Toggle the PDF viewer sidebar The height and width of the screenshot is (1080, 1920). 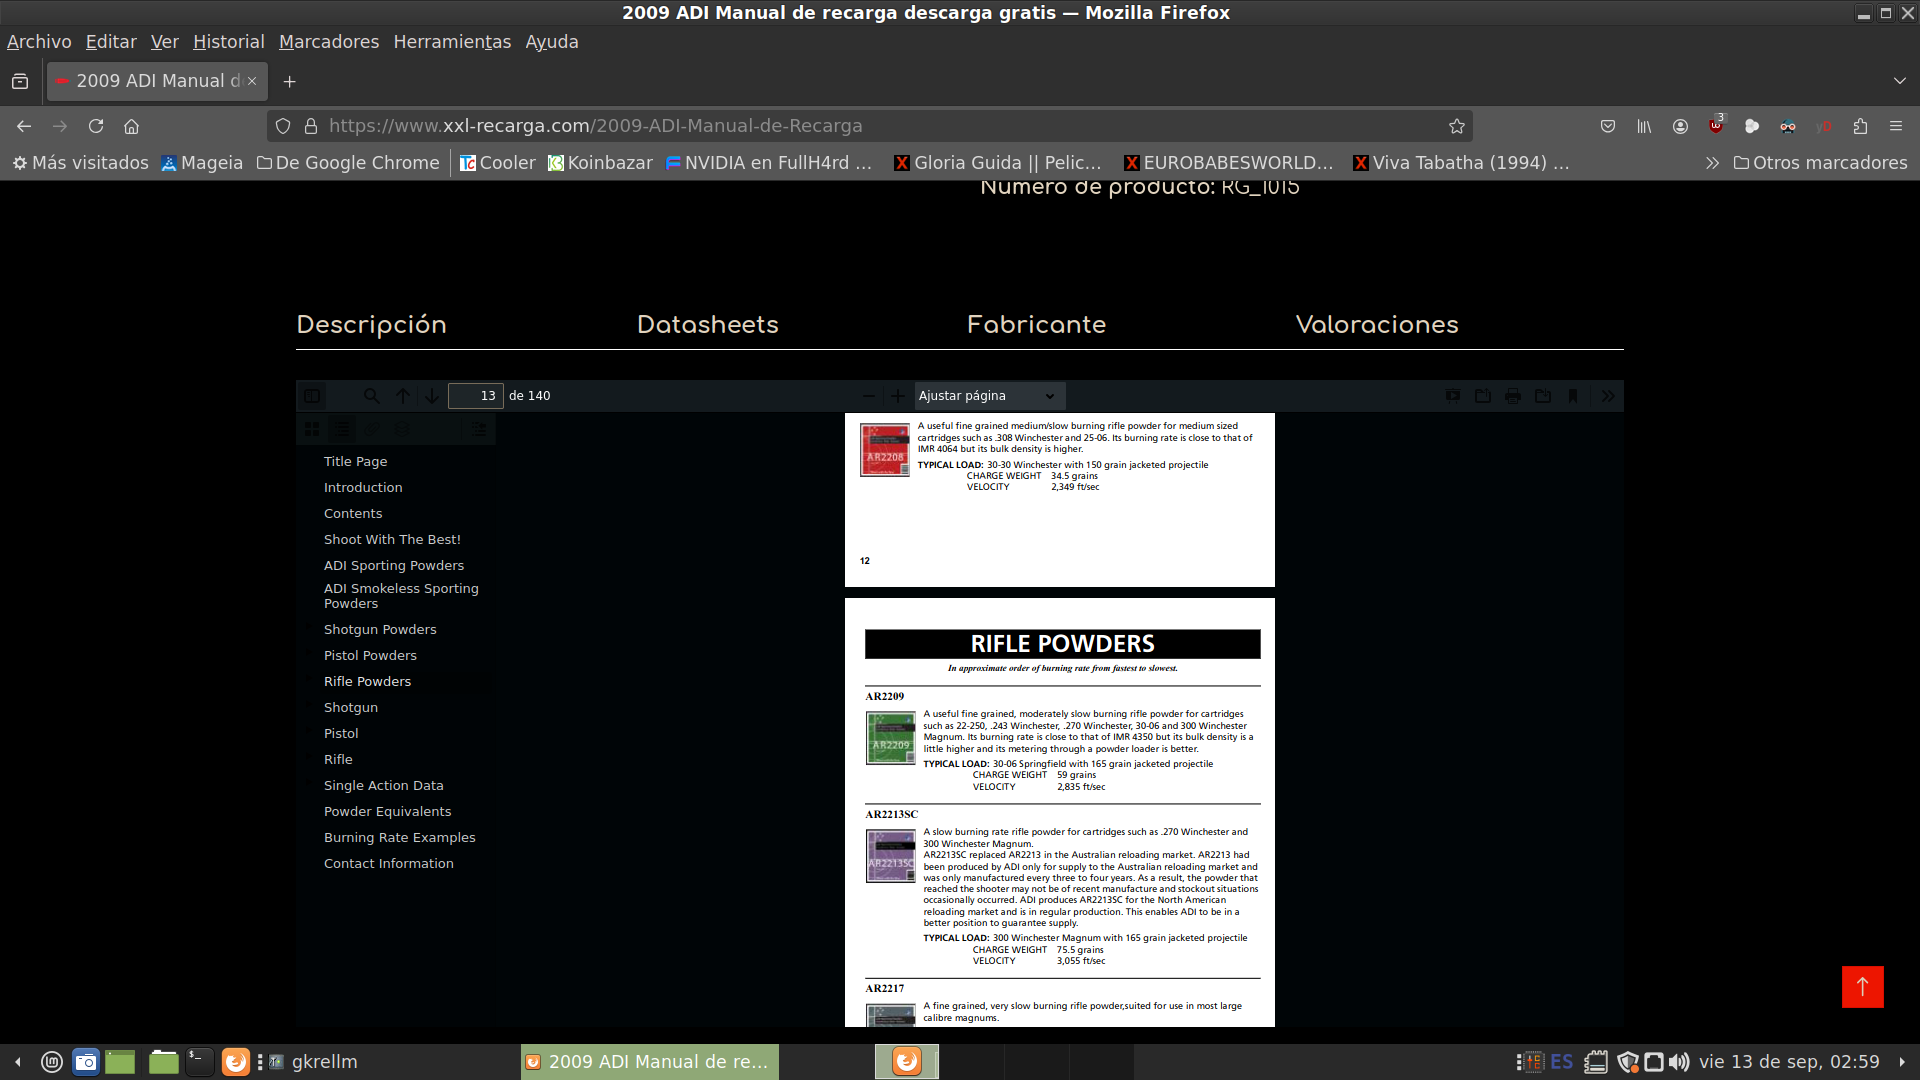click(x=312, y=396)
